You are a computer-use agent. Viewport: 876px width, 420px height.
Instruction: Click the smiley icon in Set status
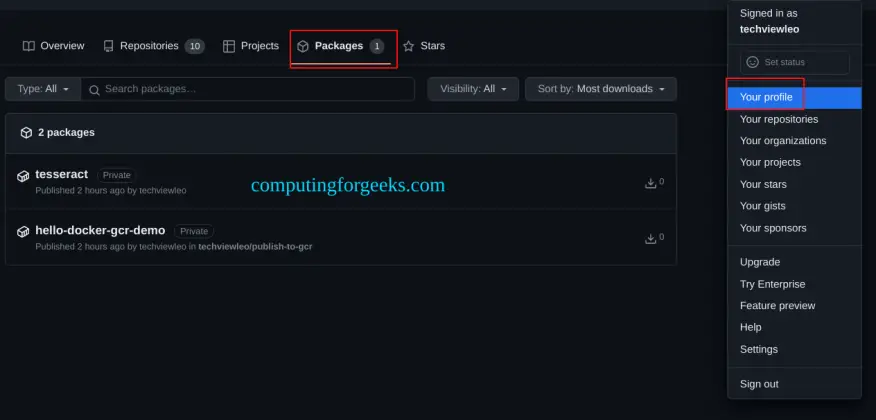[753, 62]
